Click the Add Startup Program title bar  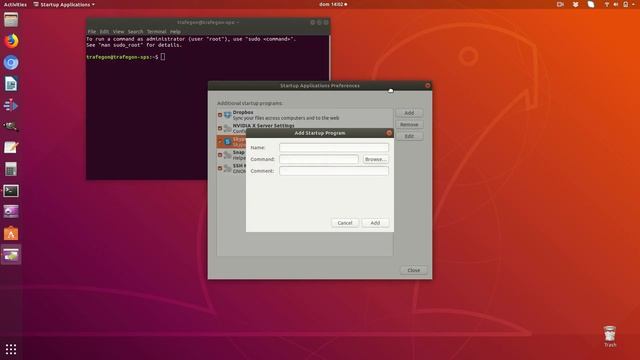click(320, 133)
